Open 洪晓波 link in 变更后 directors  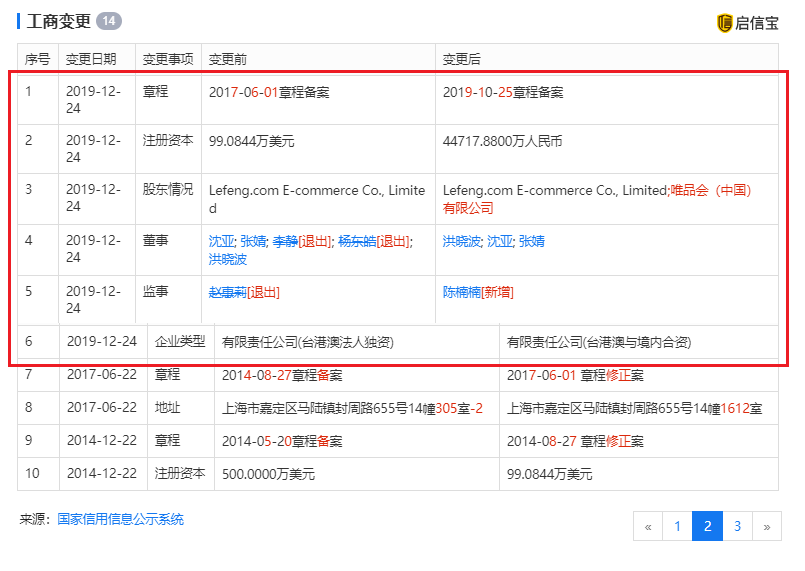pos(461,241)
